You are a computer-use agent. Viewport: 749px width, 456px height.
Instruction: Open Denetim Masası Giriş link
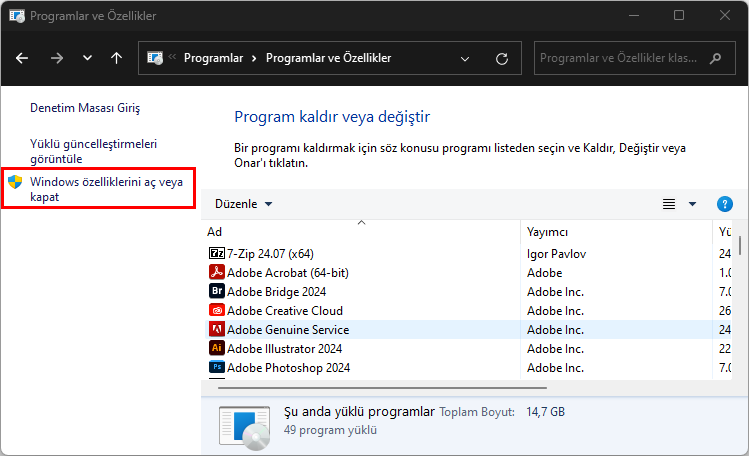click(85, 108)
